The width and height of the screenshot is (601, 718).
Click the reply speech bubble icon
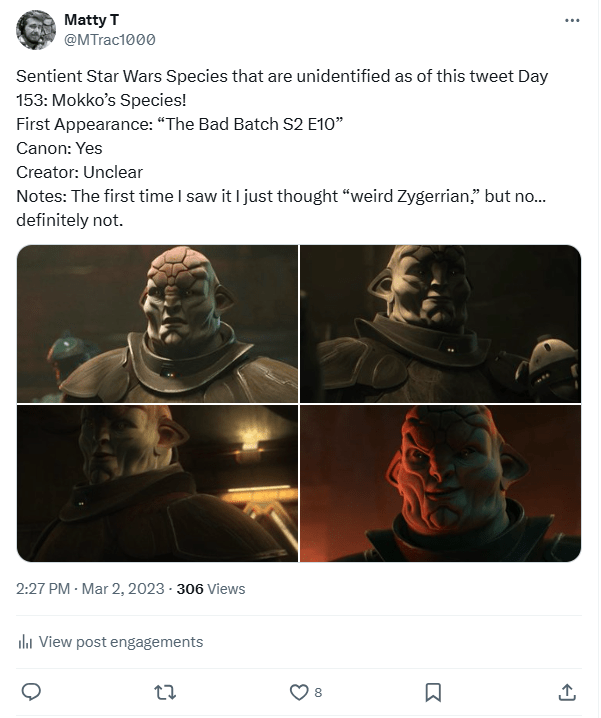(x=31, y=691)
